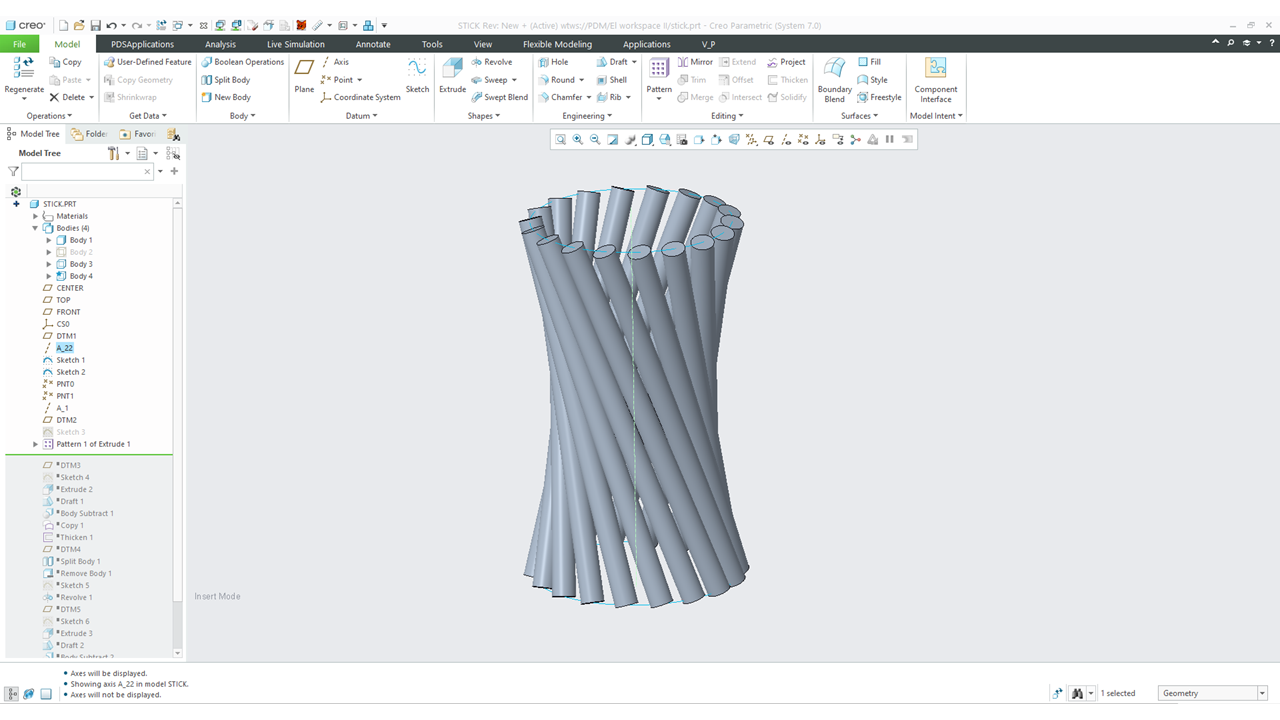Click the Undo arrow icon
This screenshot has height=720, width=1280.
pyautogui.click(x=110, y=25)
